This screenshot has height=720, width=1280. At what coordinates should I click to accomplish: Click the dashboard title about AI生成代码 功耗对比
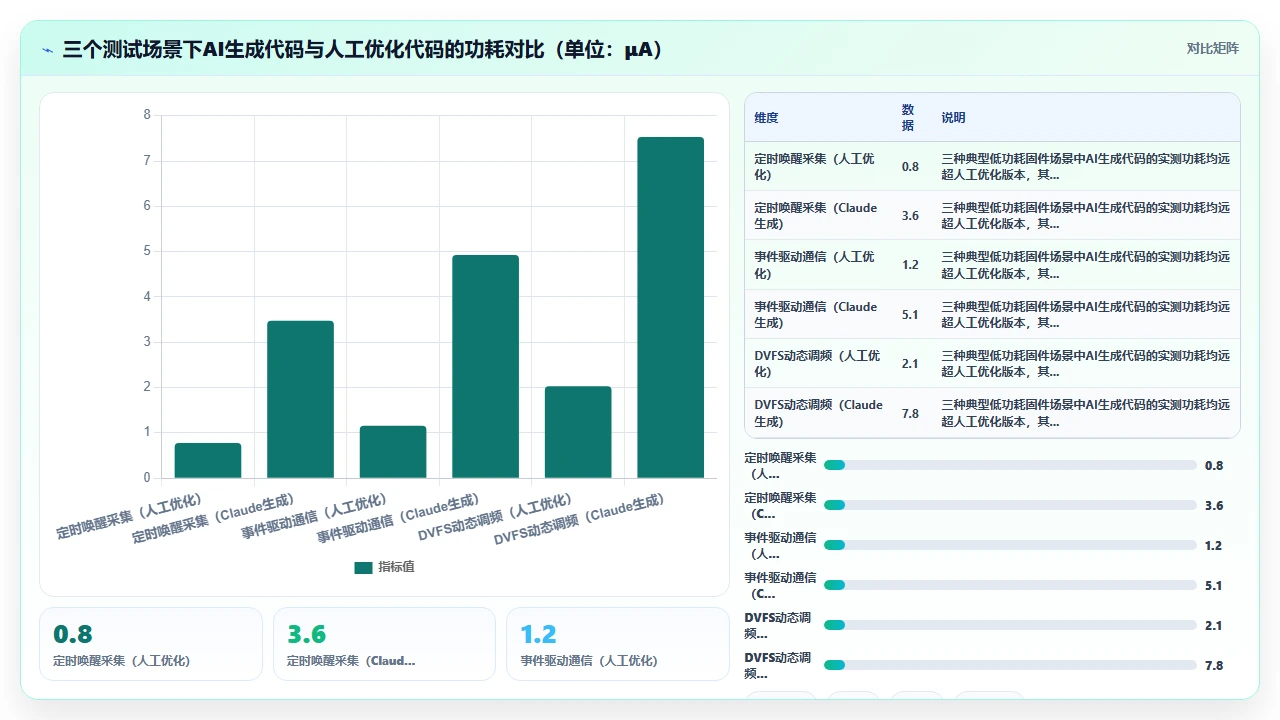click(x=363, y=49)
